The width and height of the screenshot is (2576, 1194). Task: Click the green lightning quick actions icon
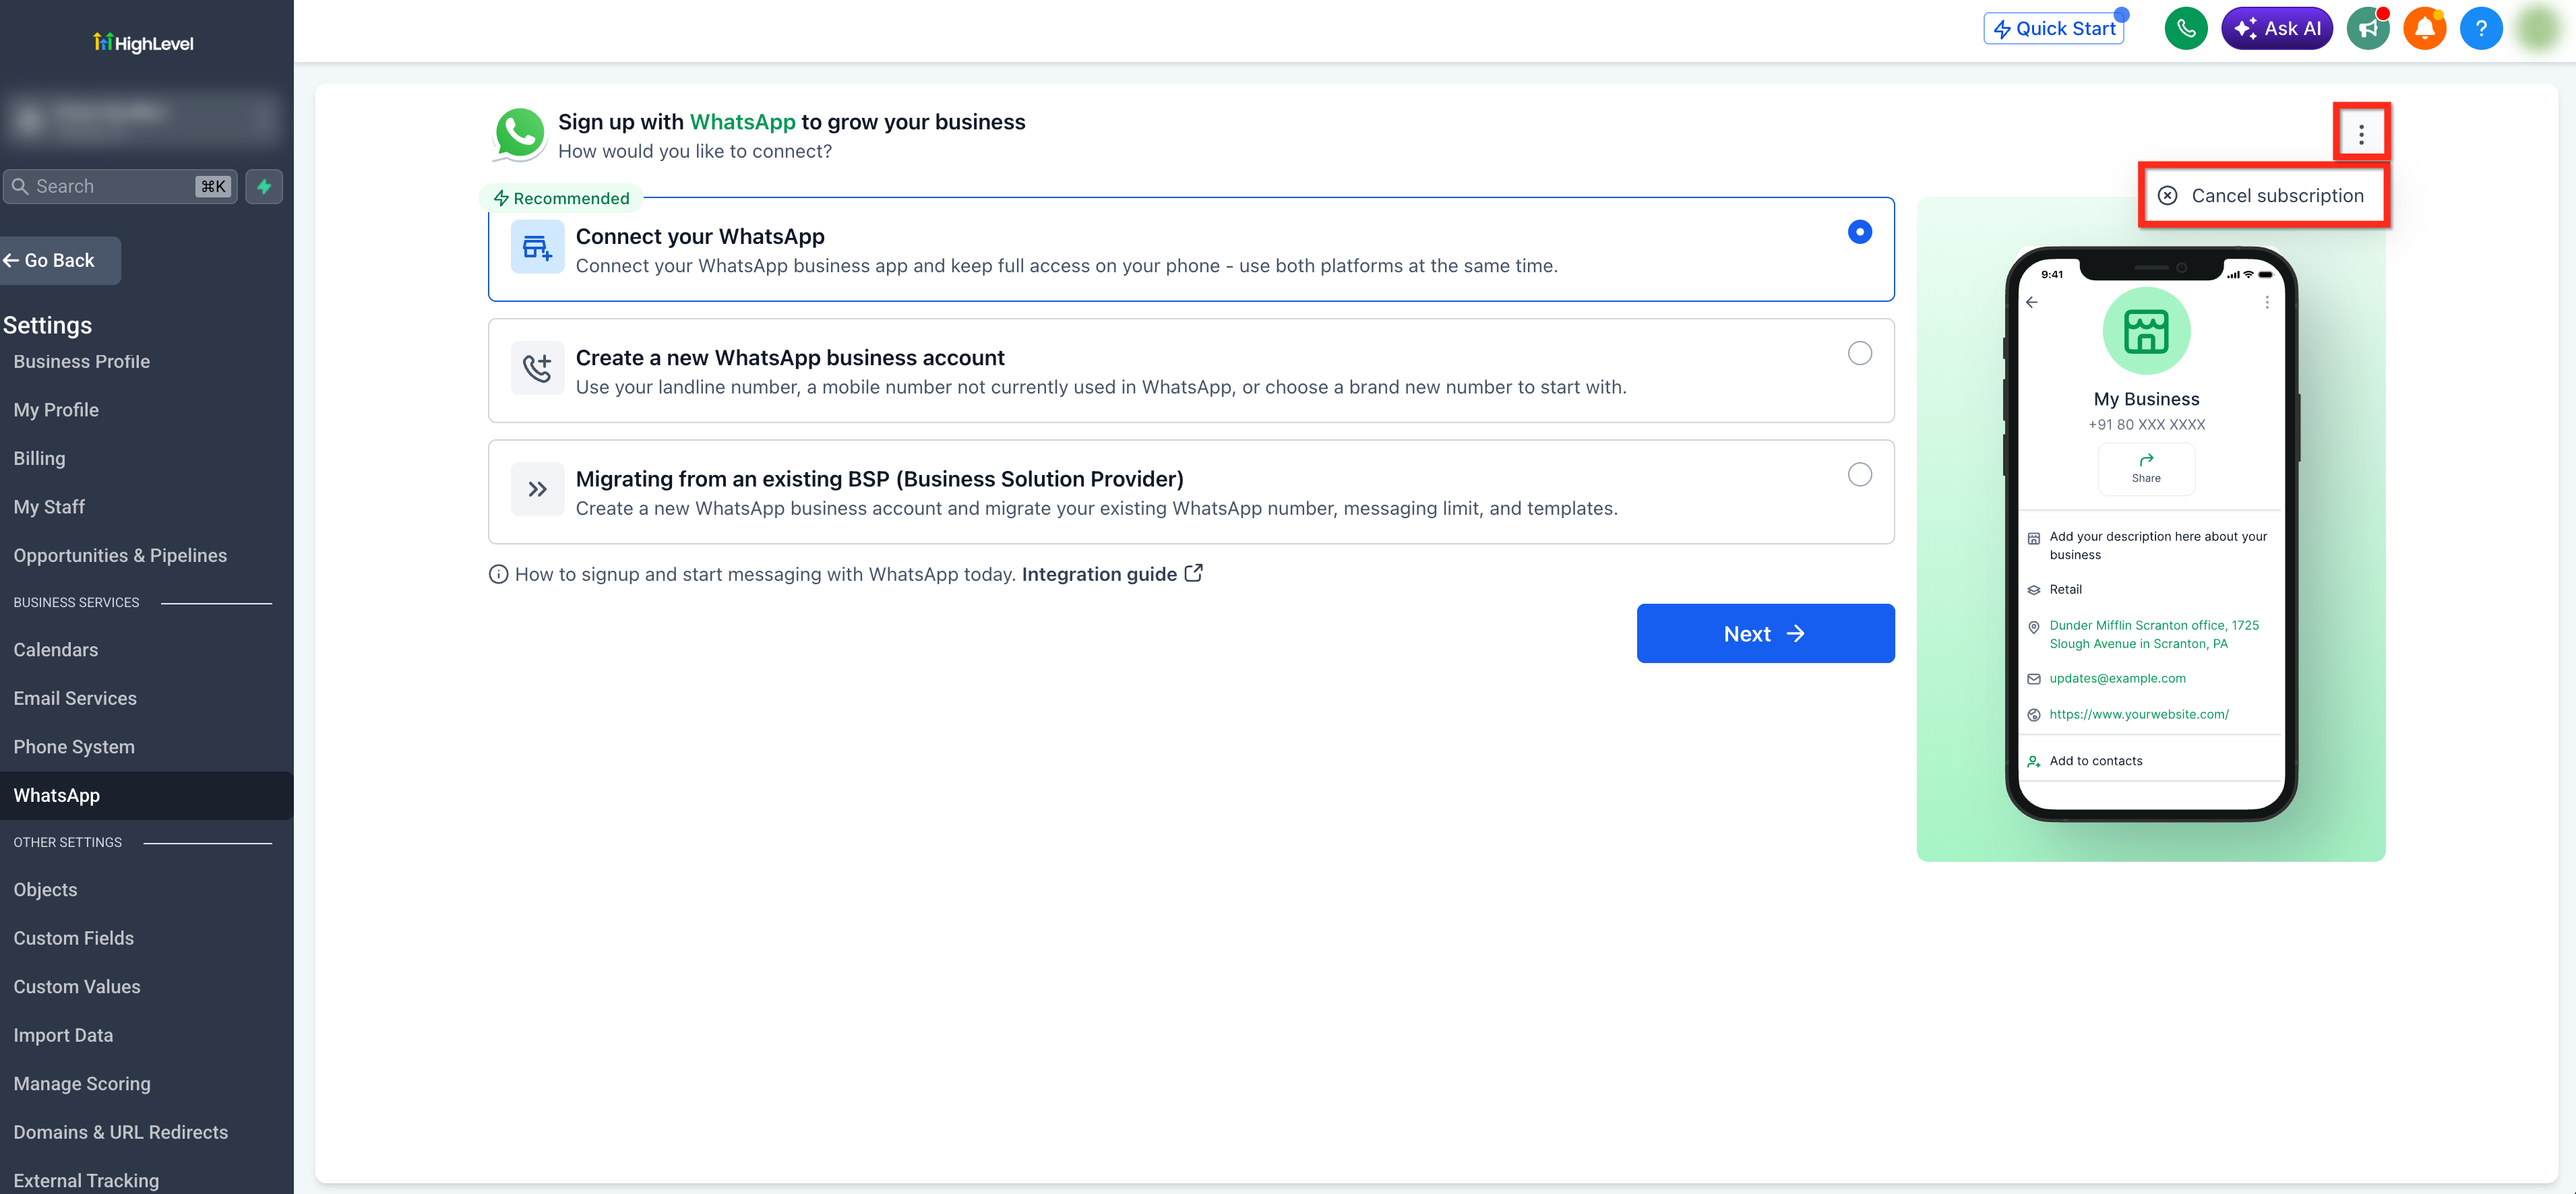(x=264, y=186)
